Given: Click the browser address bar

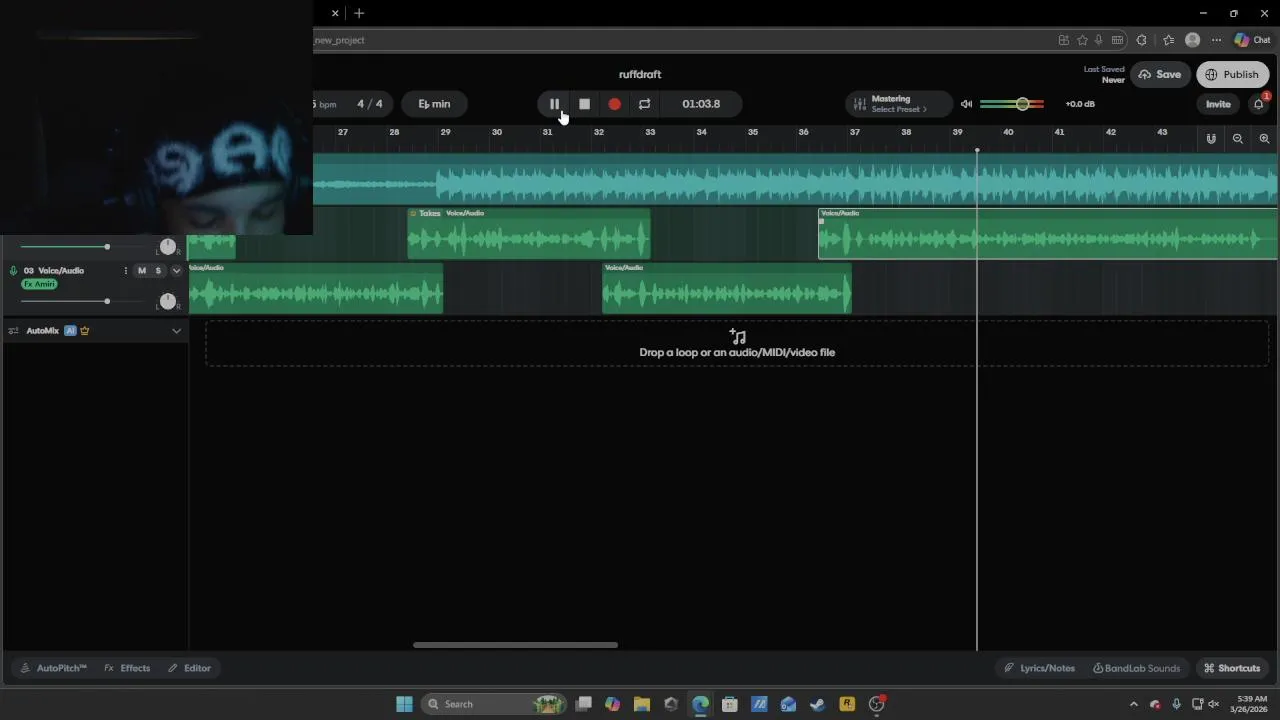Looking at the screenshot, I should click(x=680, y=40).
